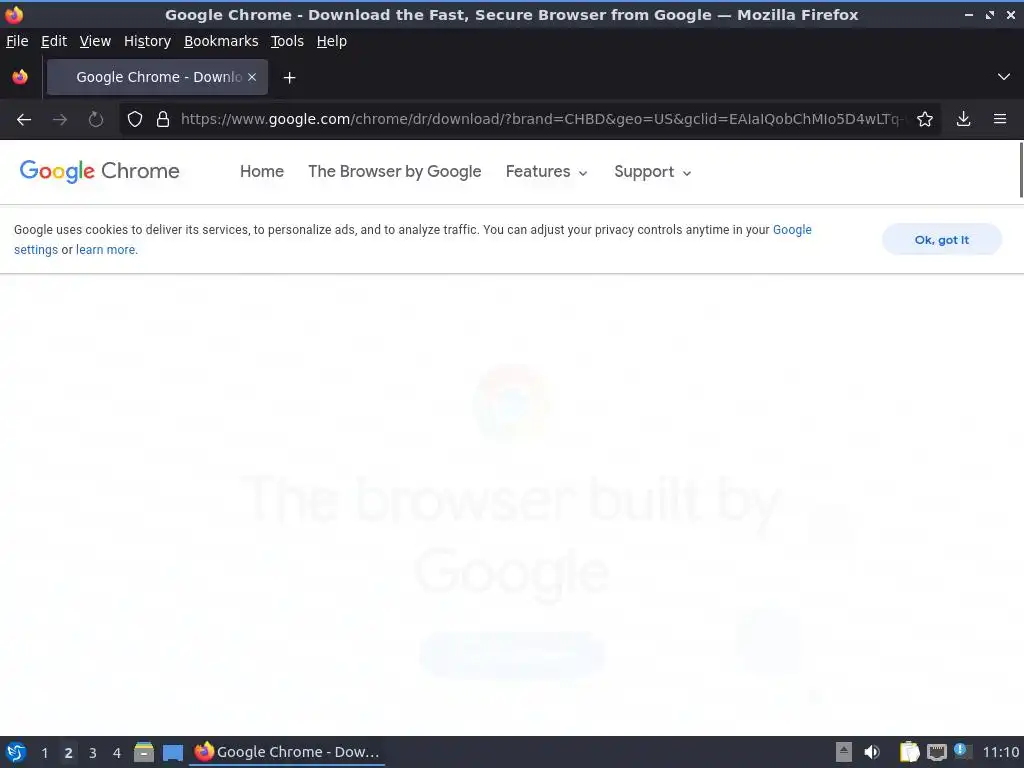Open update notifier tray icon
The image size is (1024, 768).
click(962, 751)
